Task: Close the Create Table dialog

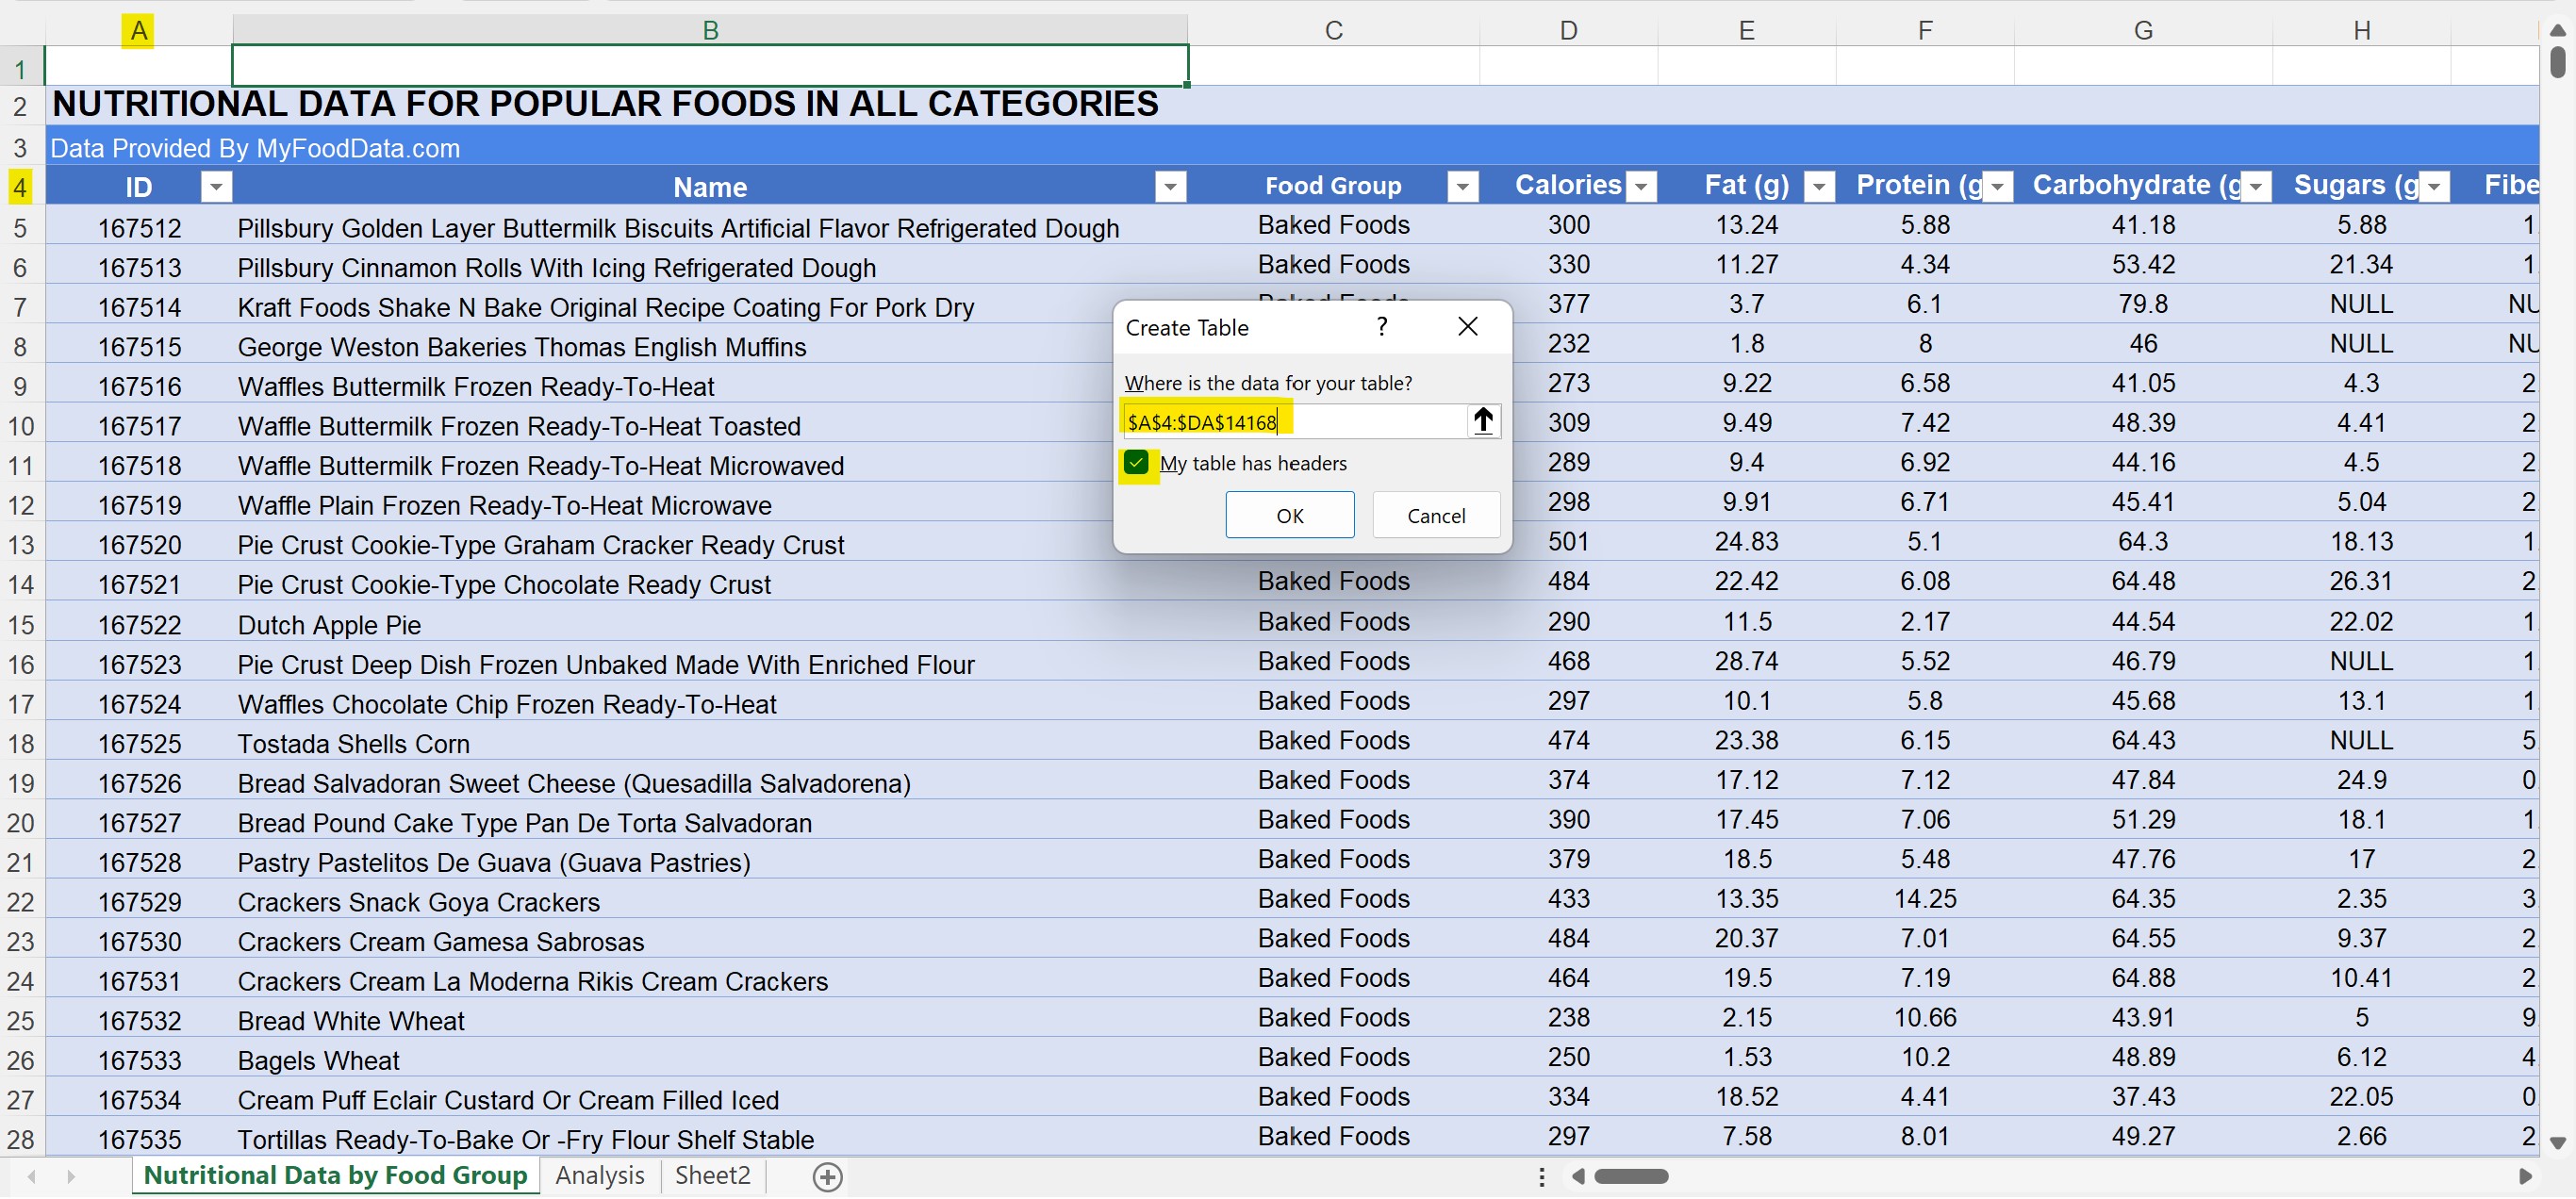Action: [1467, 327]
